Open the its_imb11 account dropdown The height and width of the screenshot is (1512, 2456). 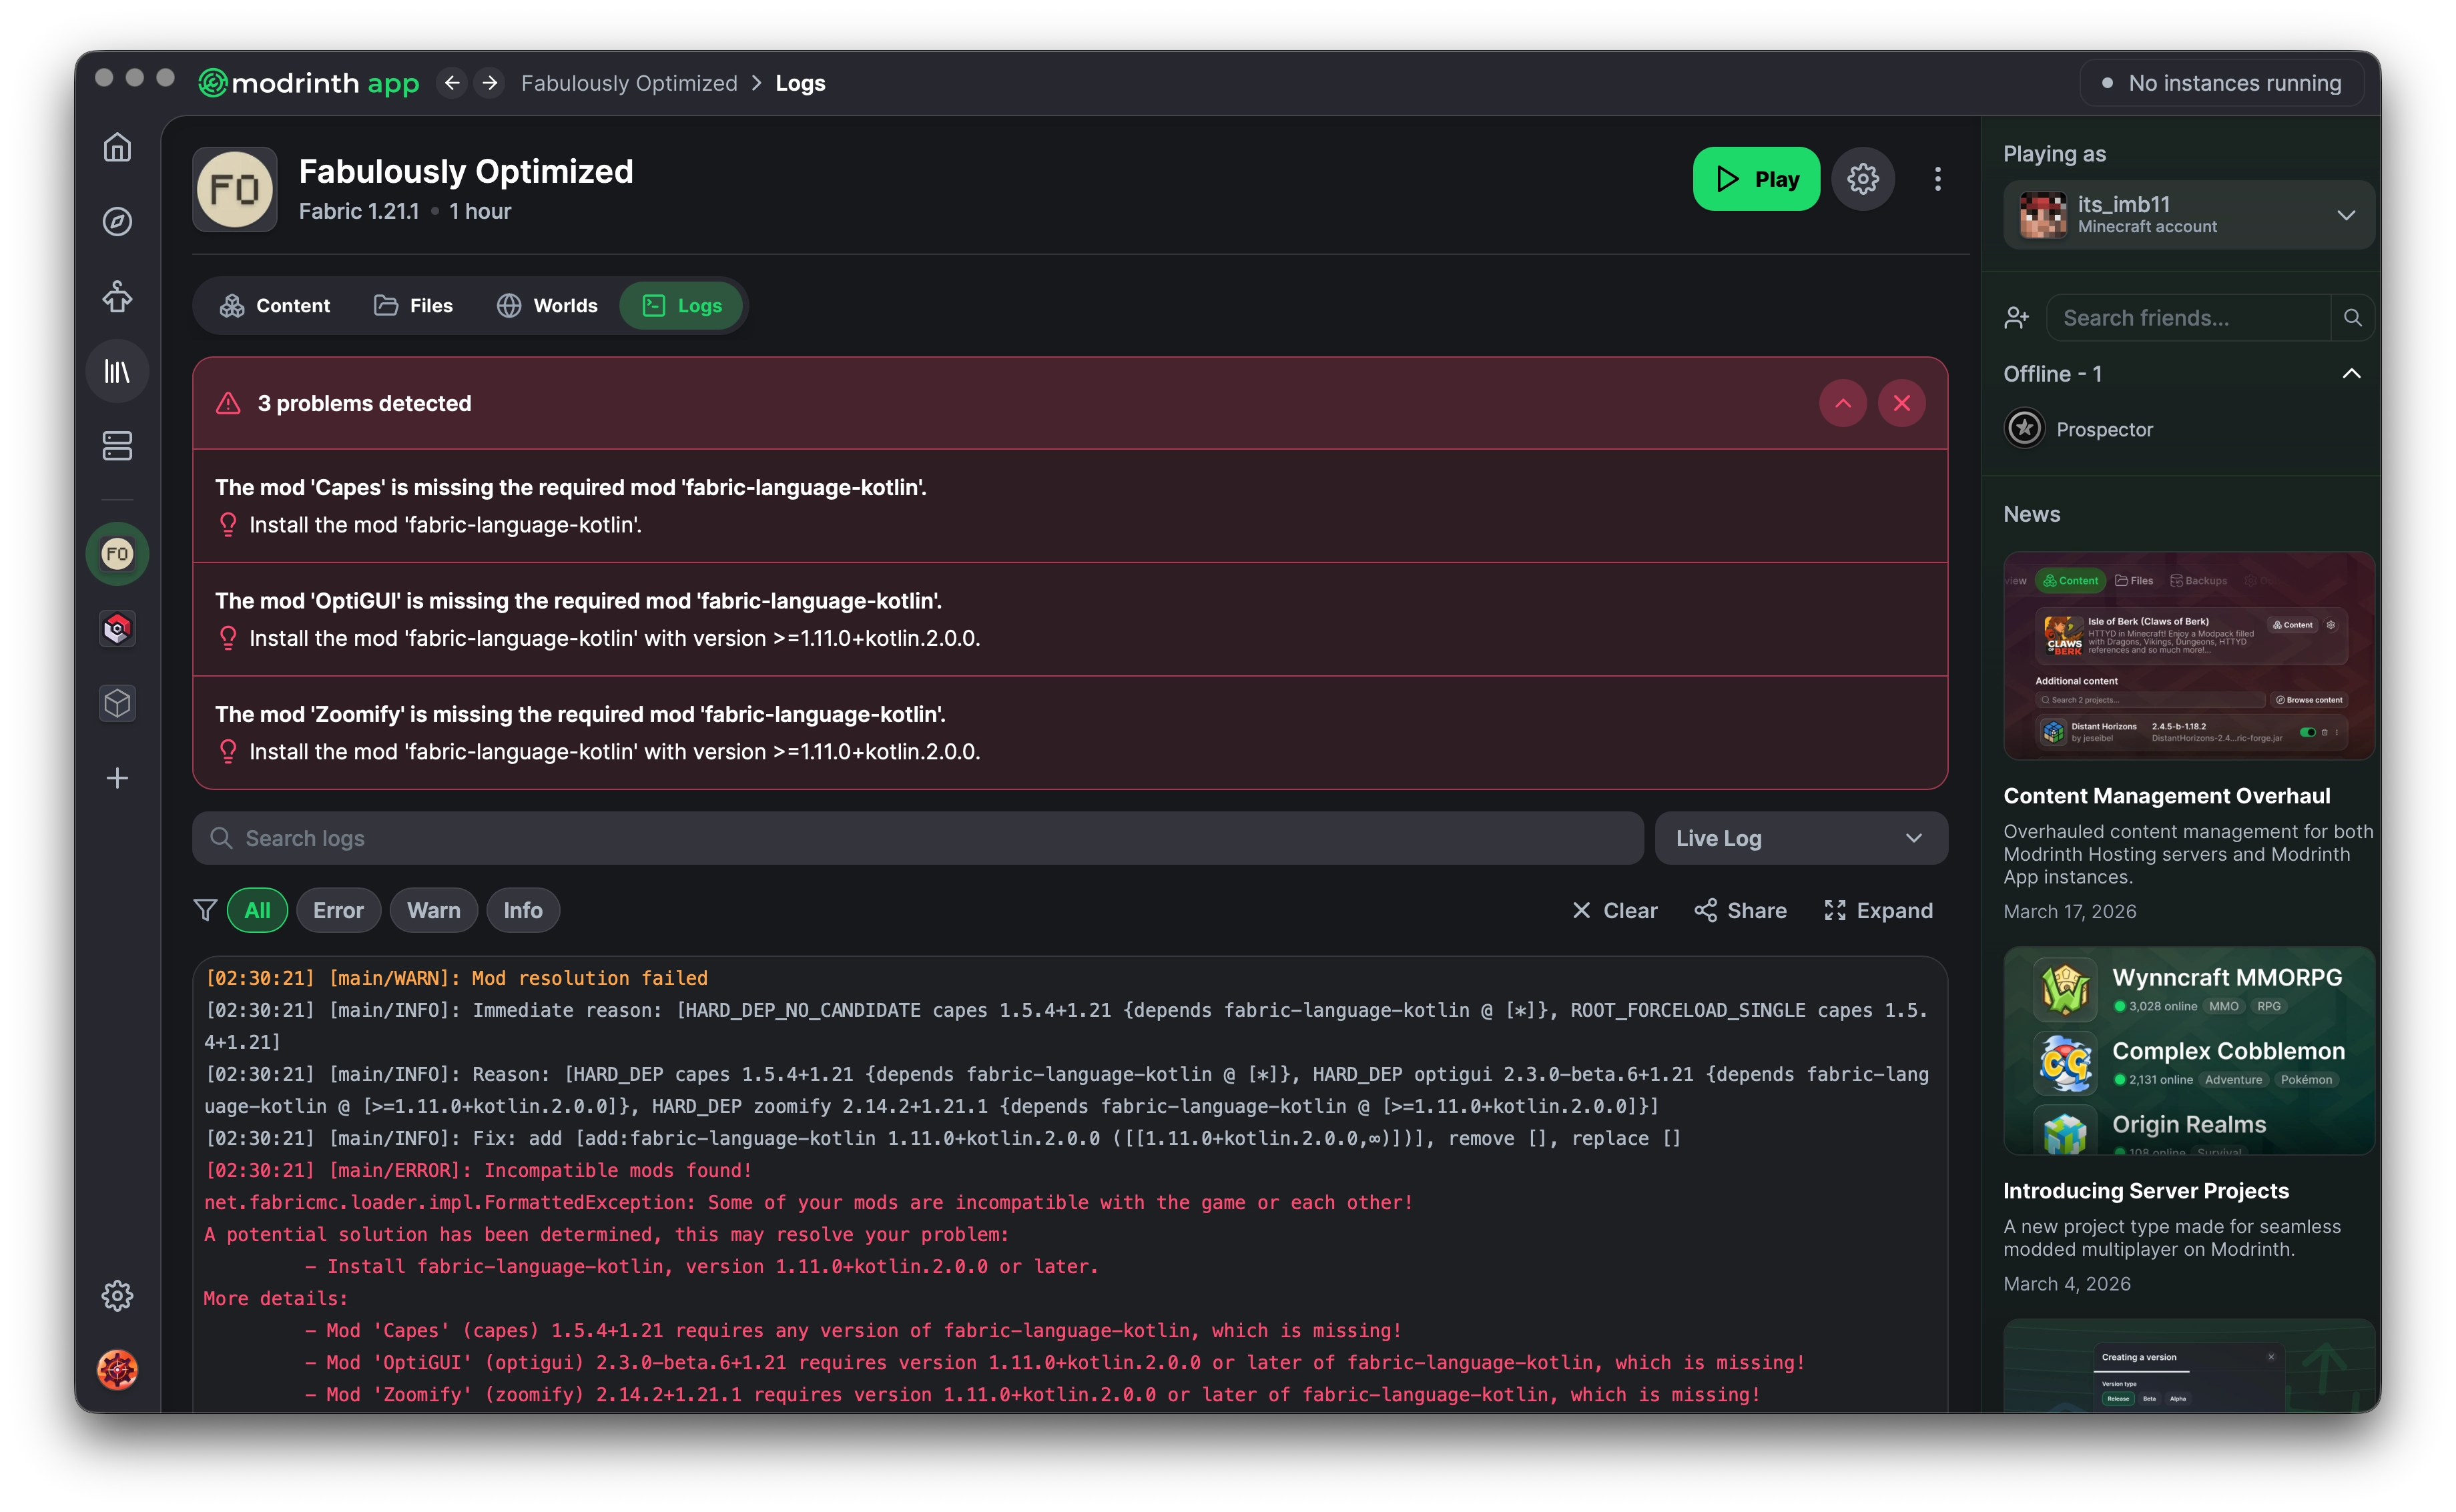(x=2189, y=215)
